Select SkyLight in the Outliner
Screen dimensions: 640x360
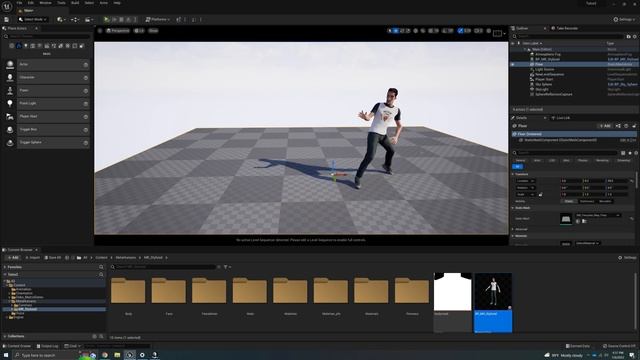point(542,89)
